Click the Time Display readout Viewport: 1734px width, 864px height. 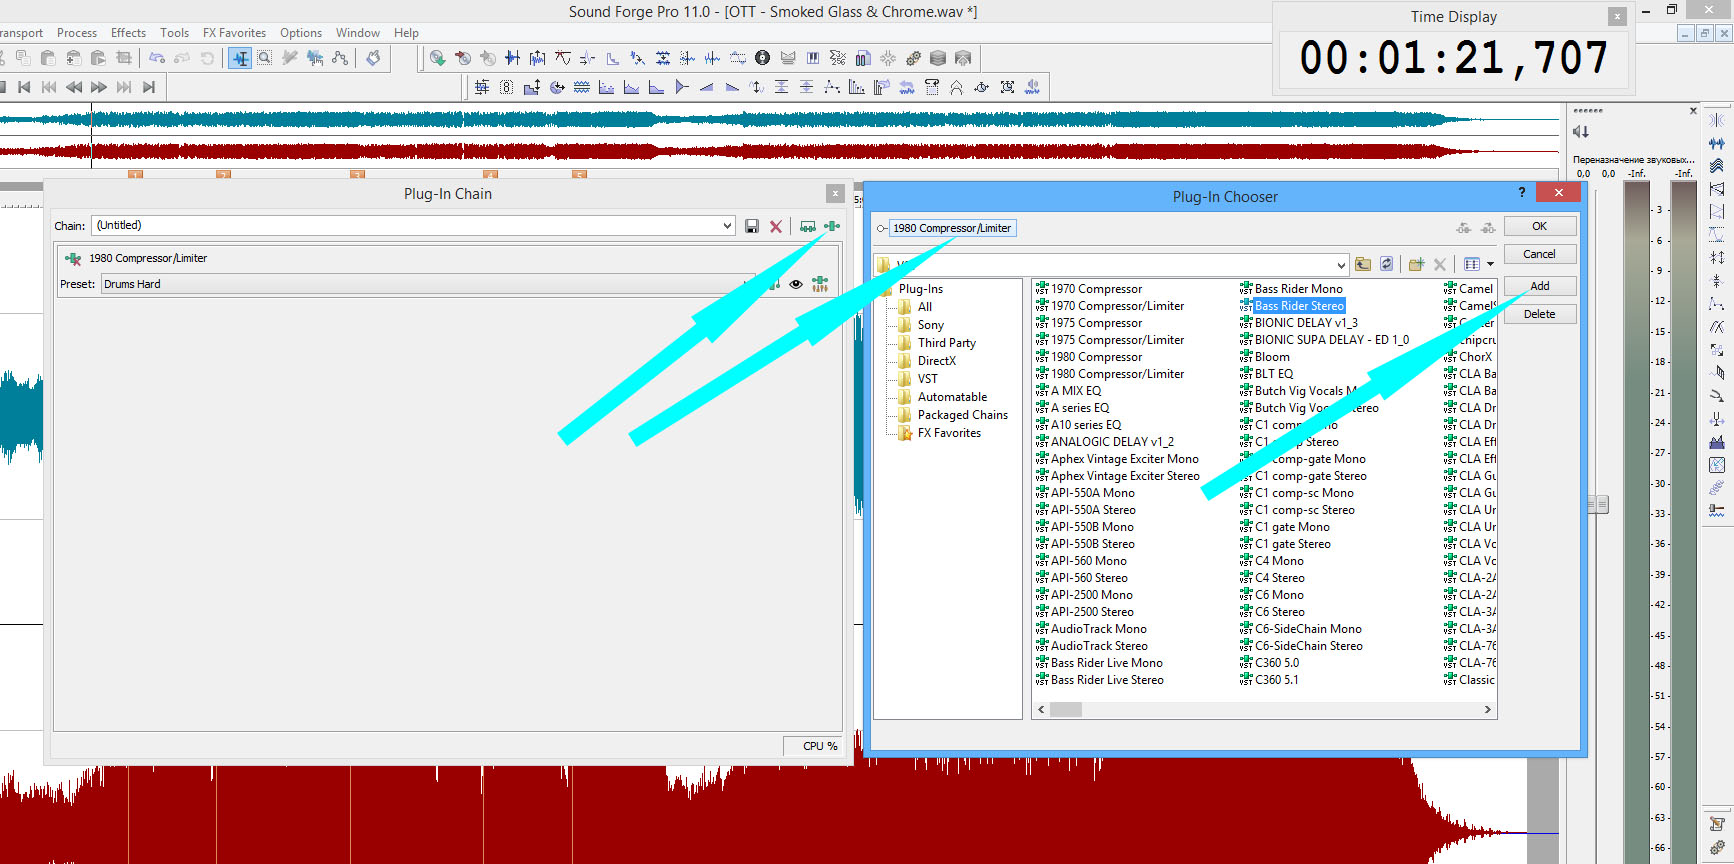click(1454, 58)
